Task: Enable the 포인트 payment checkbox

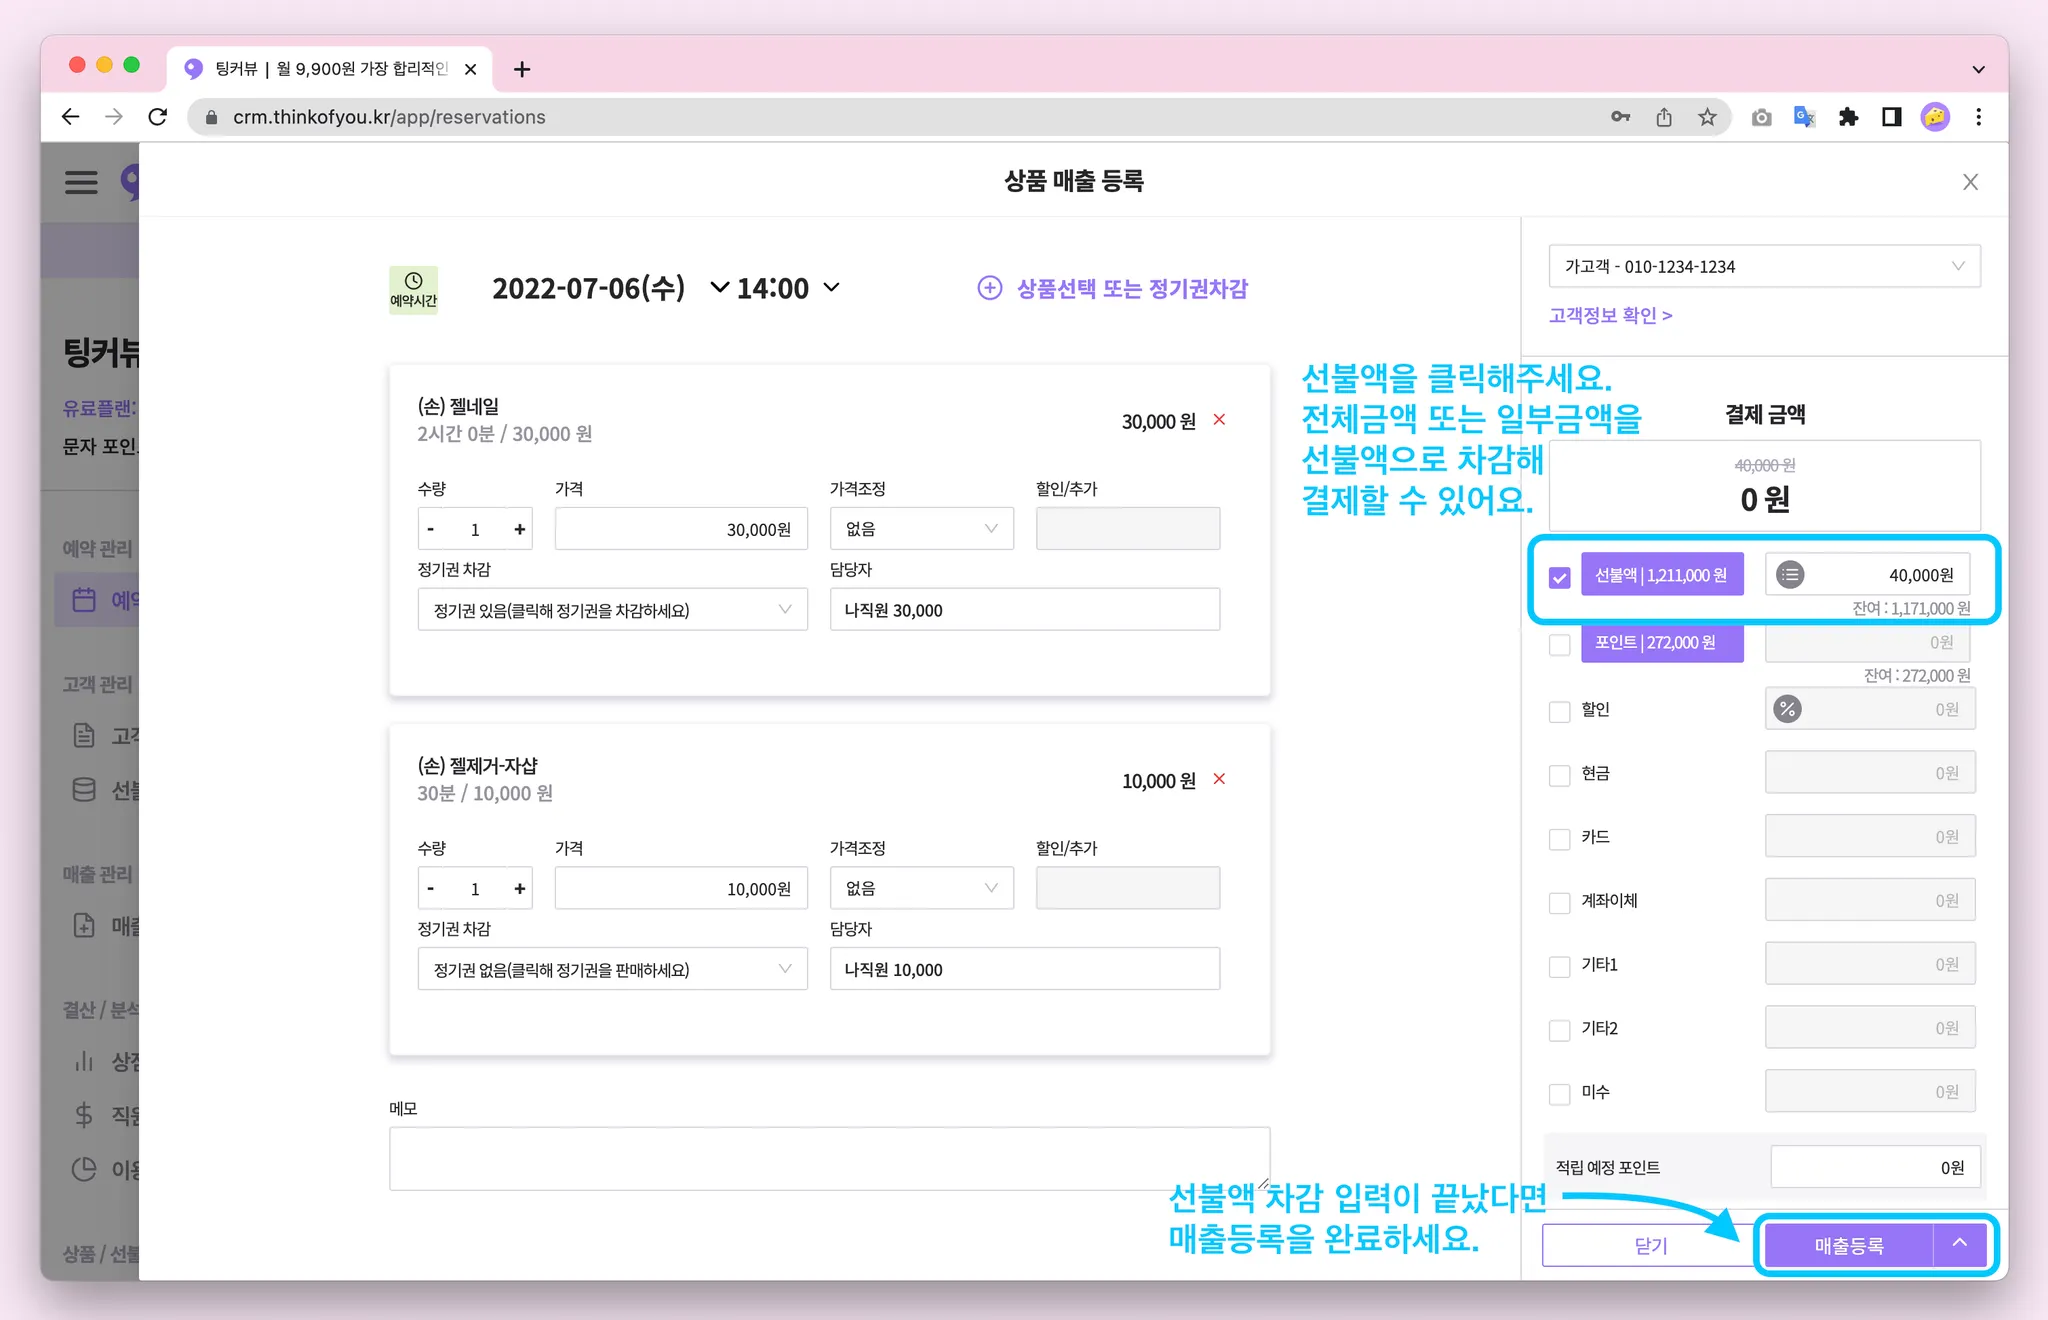Action: tap(1560, 645)
